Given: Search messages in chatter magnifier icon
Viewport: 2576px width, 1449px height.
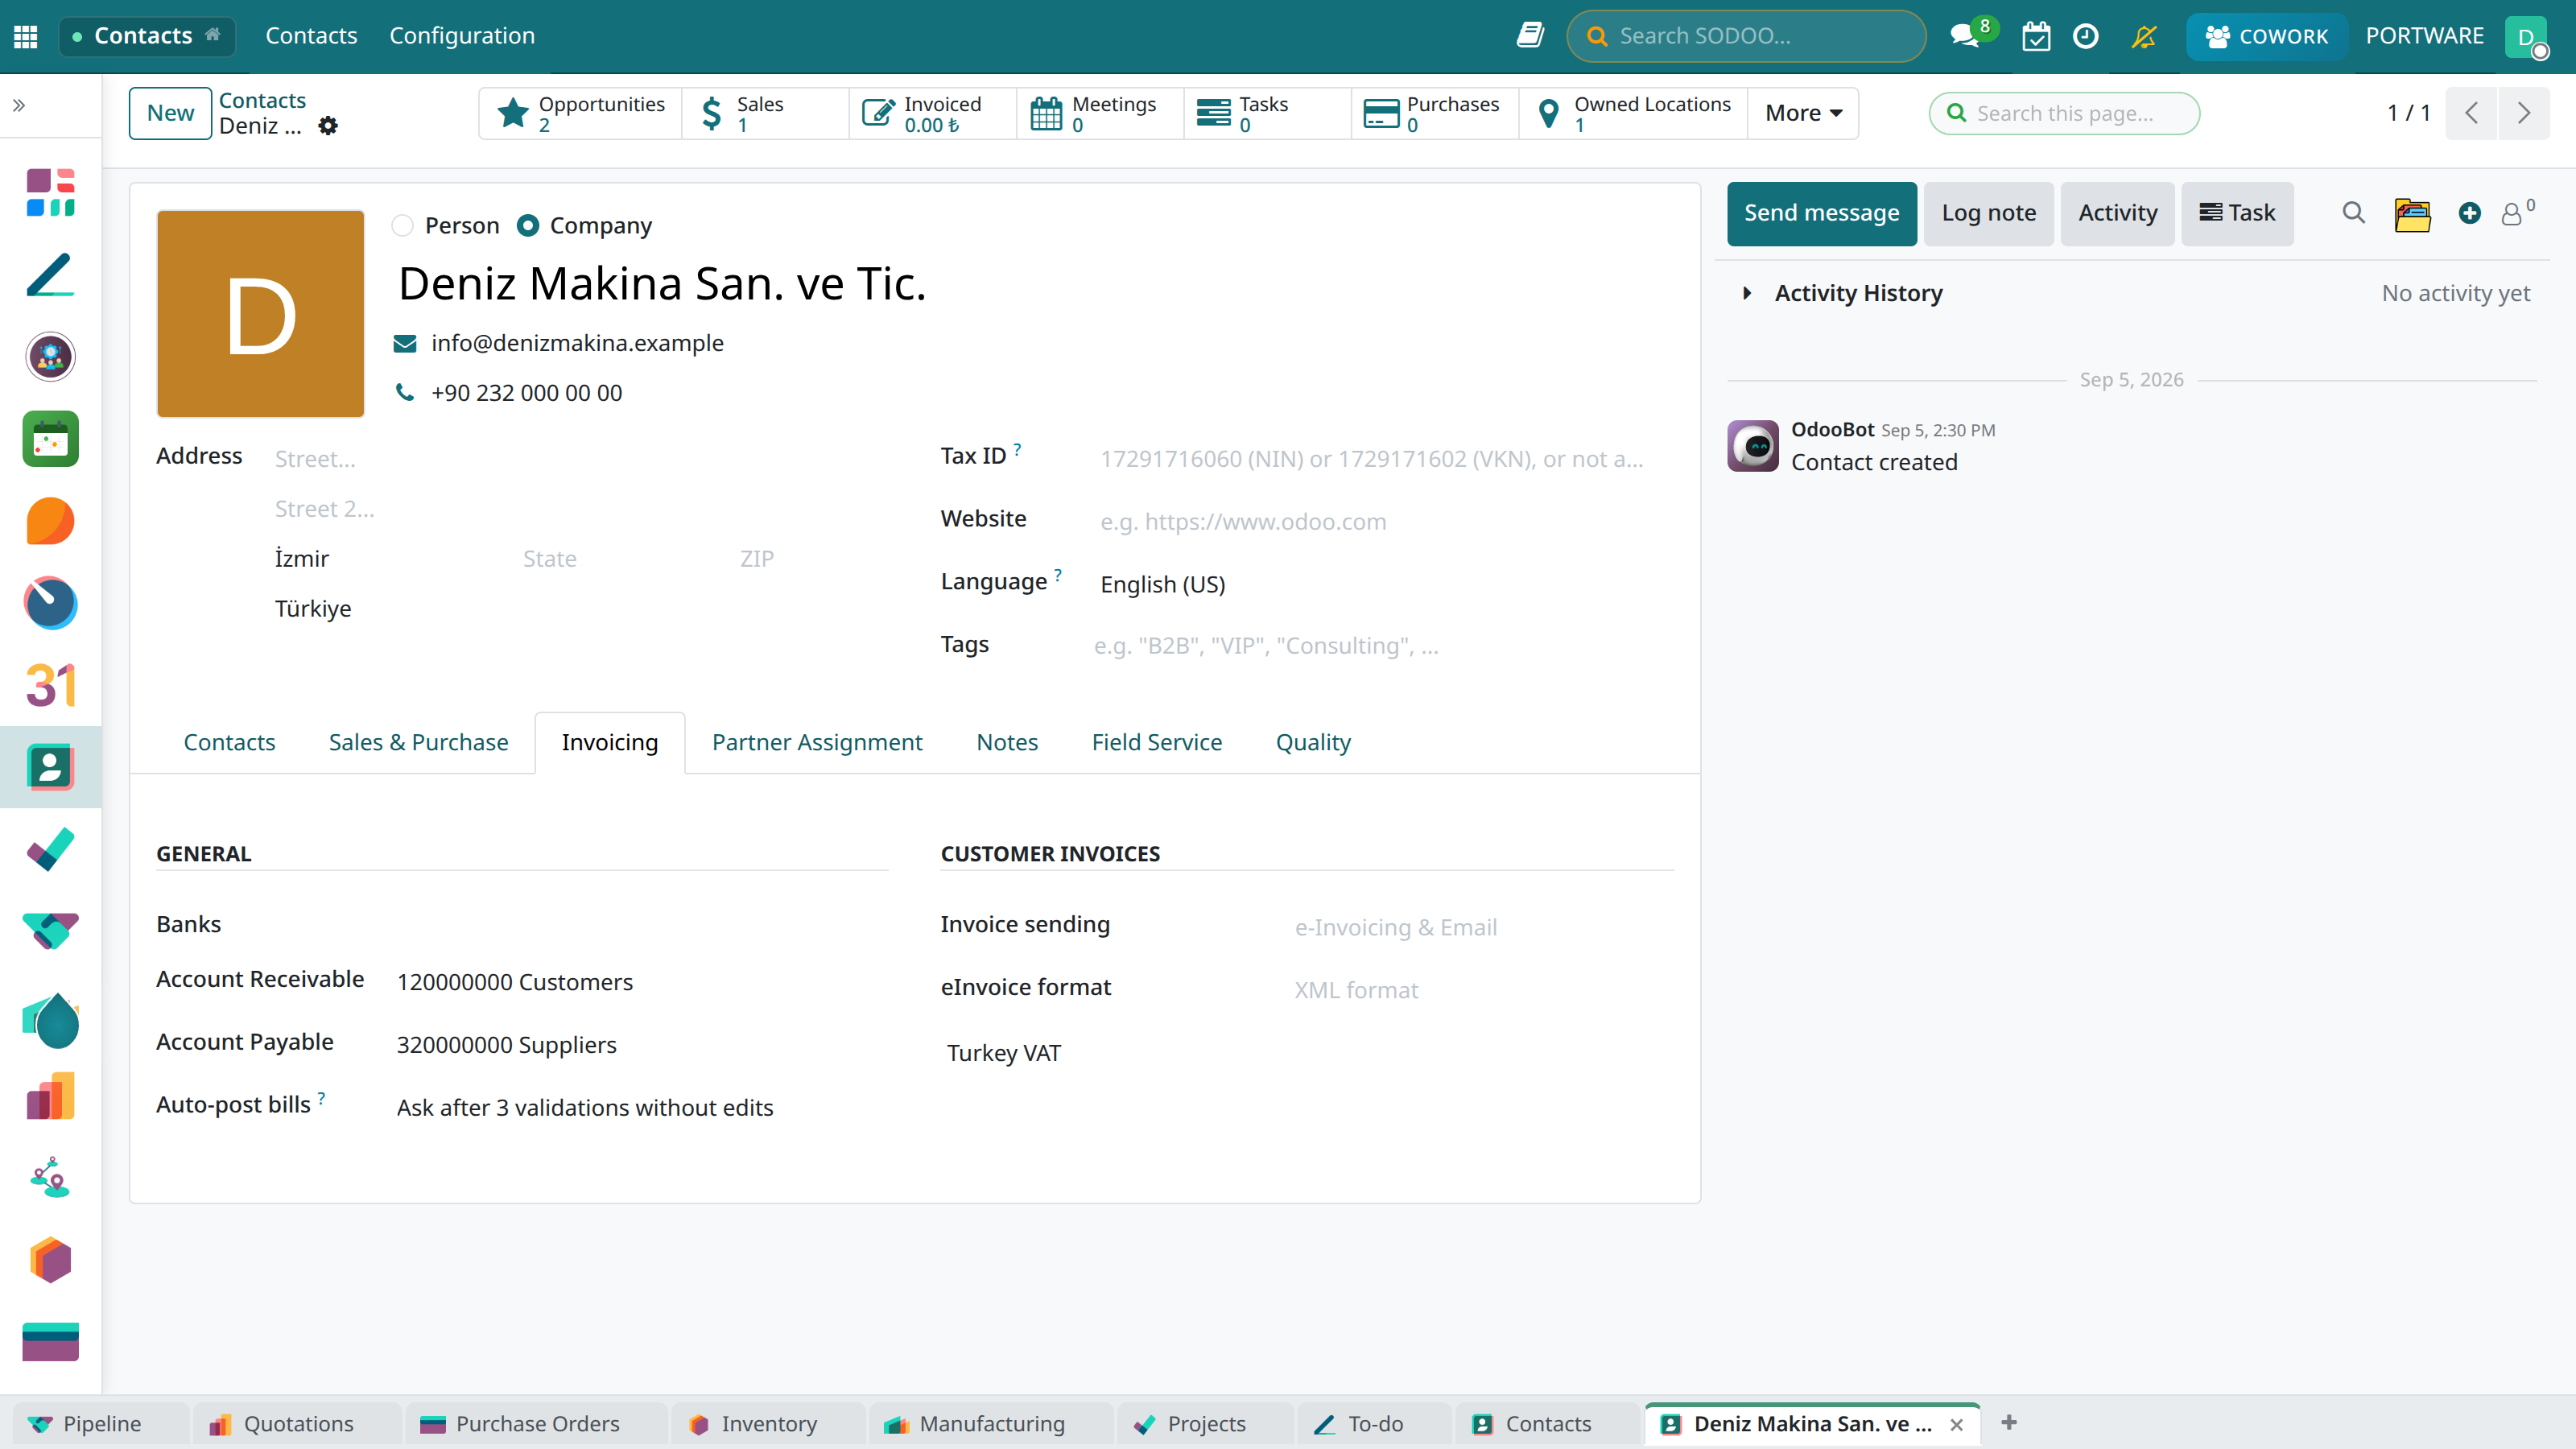Looking at the screenshot, I should (x=2354, y=213).
